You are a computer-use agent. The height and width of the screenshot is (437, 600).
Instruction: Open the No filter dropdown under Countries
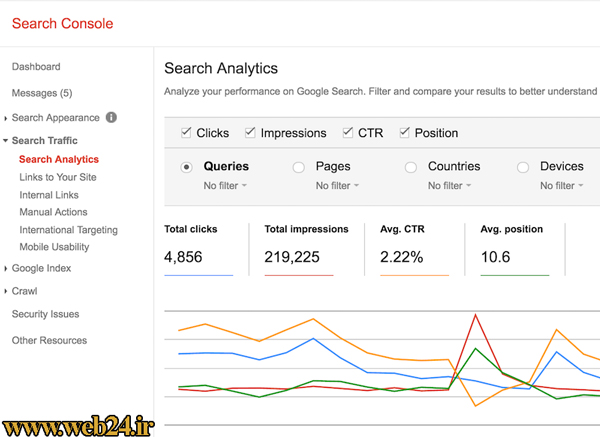click(x=449, y=186)
